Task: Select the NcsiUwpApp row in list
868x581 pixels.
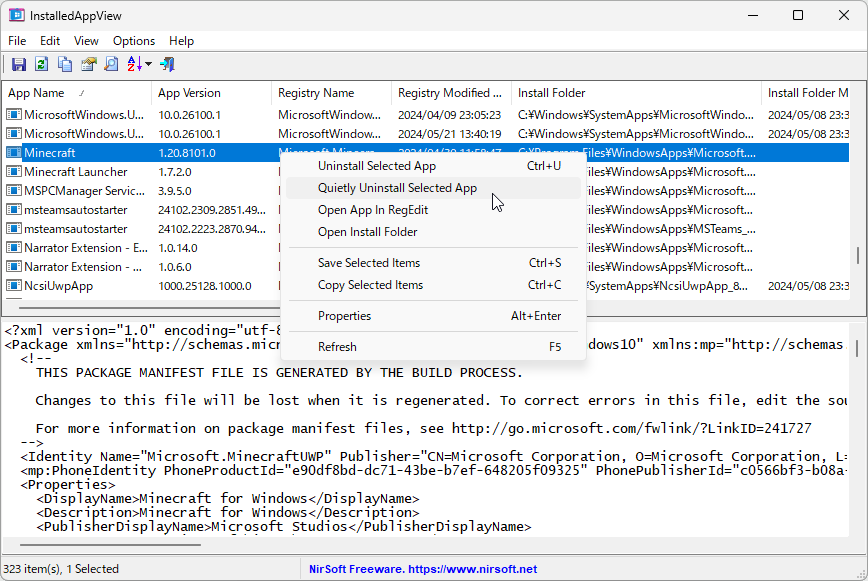Action: tap(58, 286)
